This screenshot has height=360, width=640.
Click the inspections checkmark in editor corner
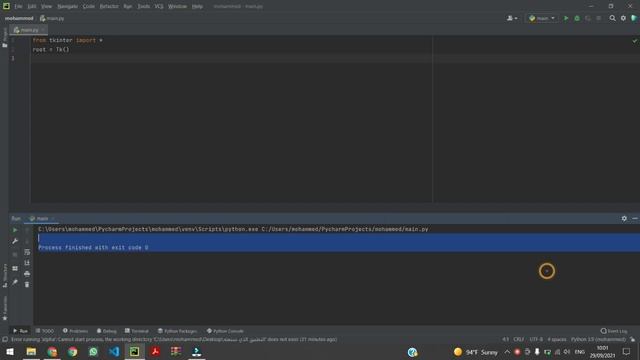pos(635,41)
